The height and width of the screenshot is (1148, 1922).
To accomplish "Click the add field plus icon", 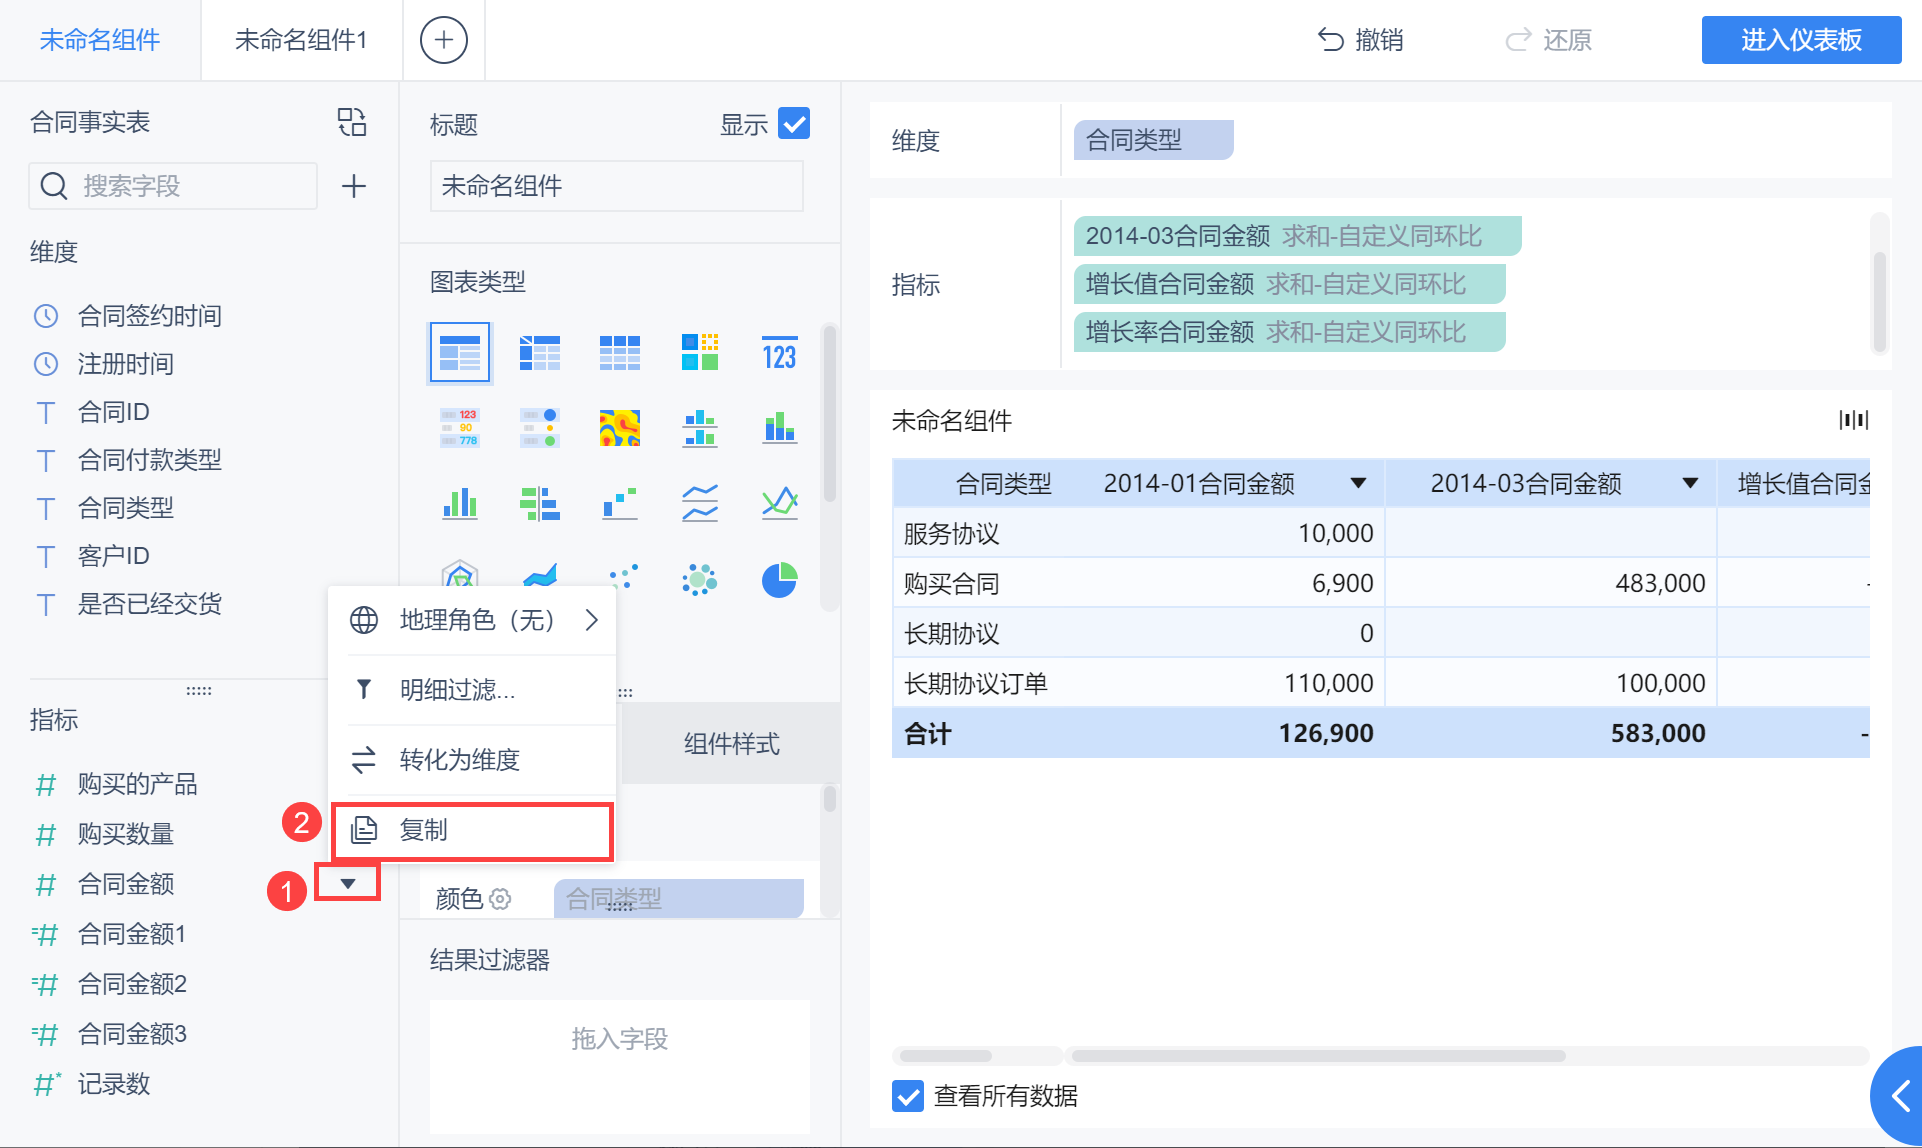I will click(x=354, y=186).
